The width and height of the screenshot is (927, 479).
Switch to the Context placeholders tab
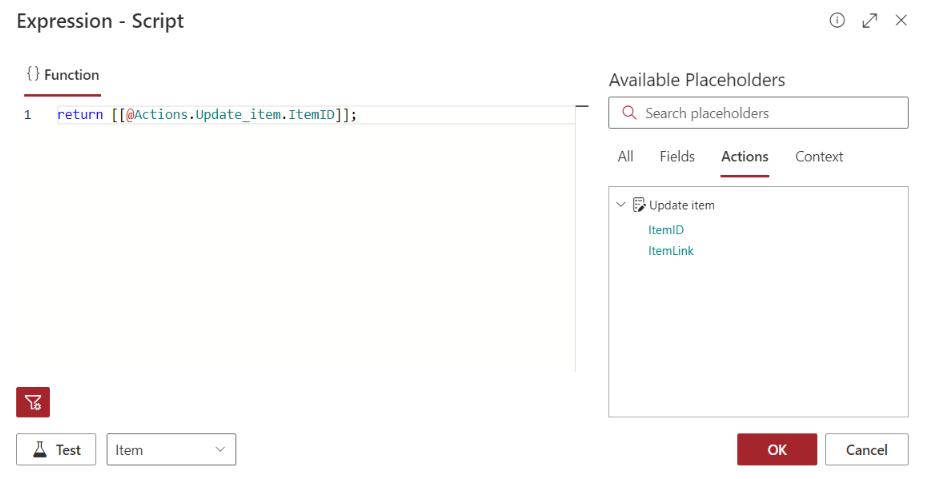point(819,157)
